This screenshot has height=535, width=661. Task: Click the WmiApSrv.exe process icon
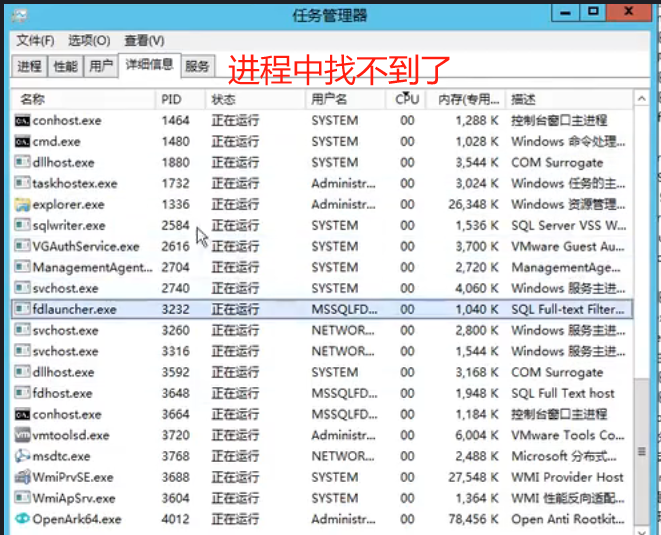point(22,498)
